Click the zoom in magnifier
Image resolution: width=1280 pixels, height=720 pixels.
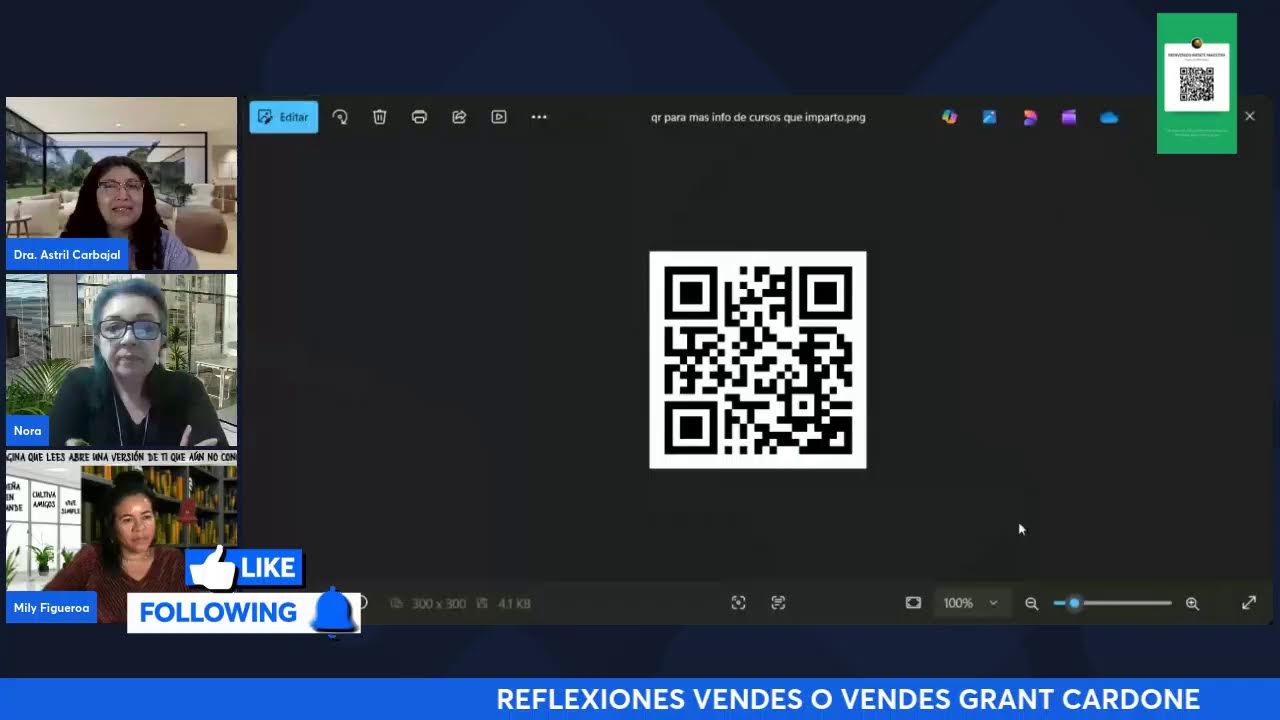click(x=1192, y=603)
